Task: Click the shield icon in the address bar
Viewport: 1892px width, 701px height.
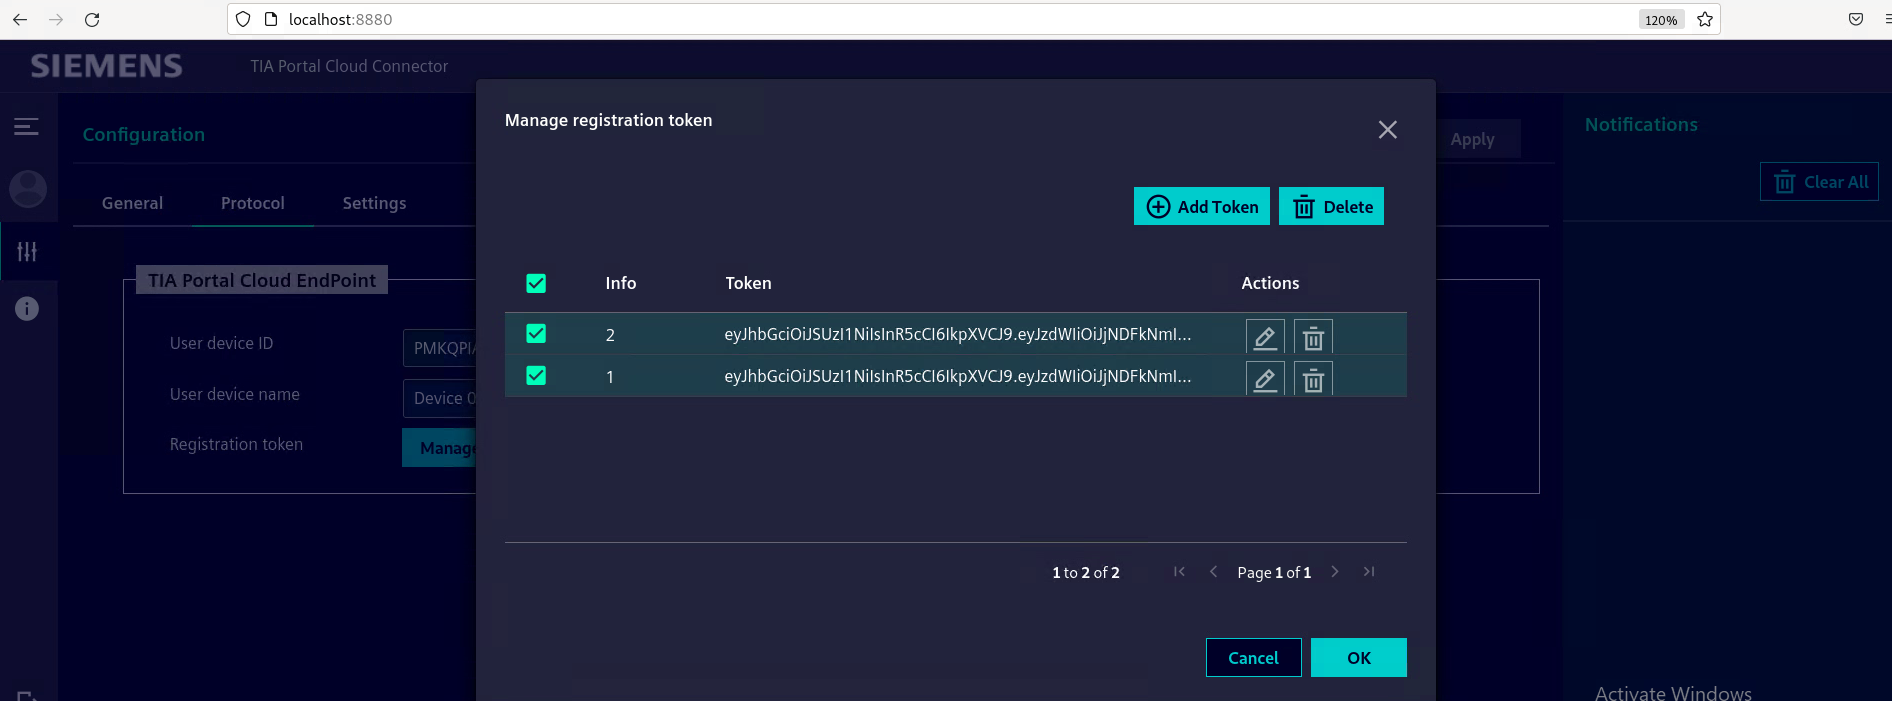Action: click(243, 19)
